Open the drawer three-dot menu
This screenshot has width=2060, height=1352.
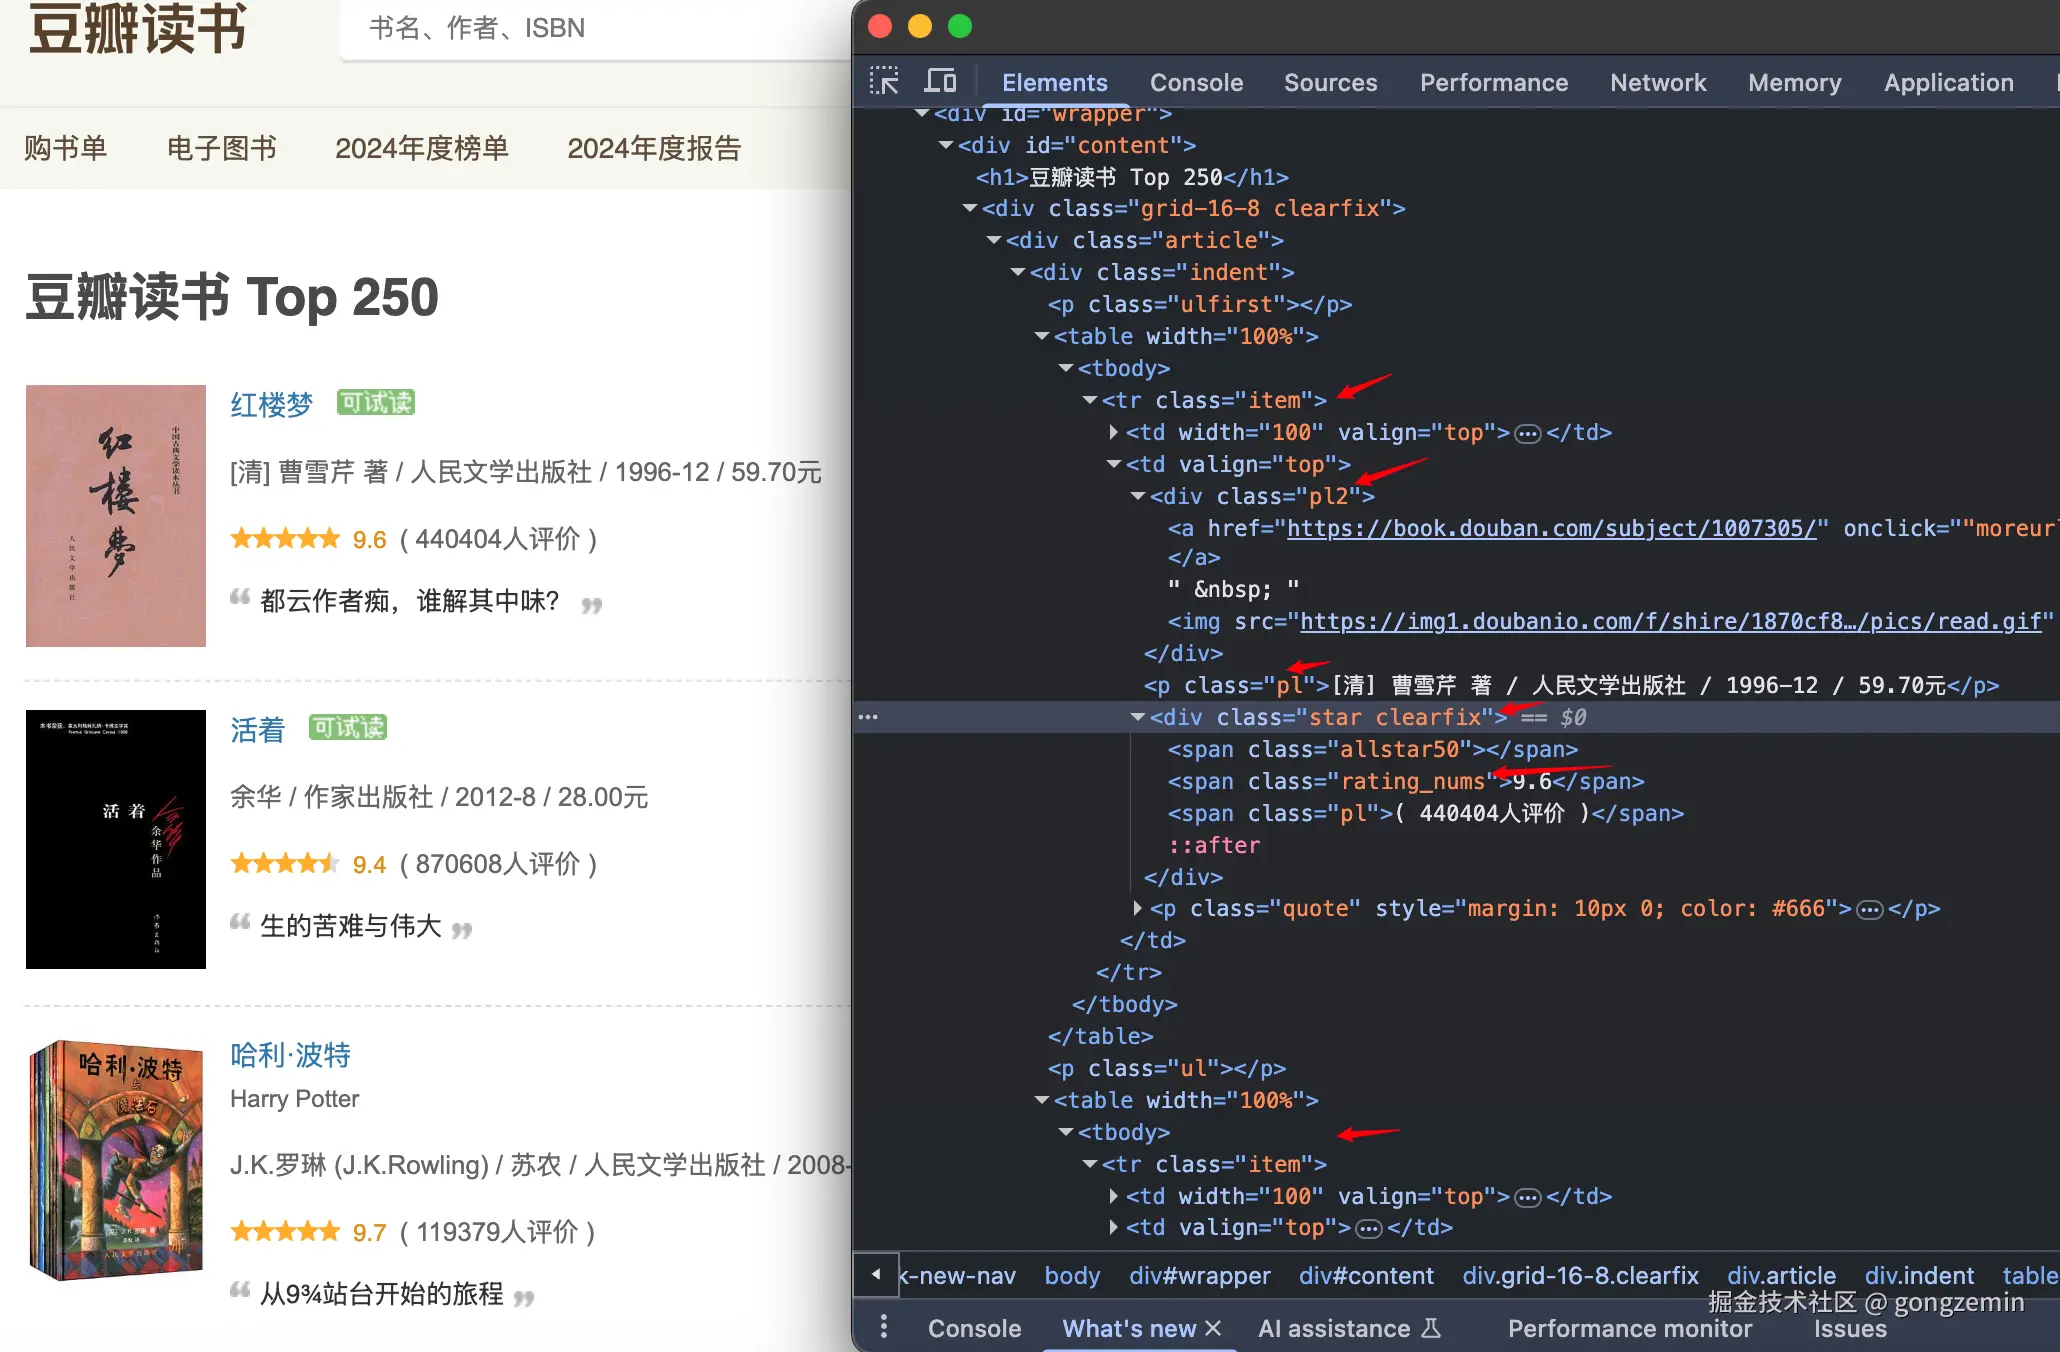pyautogui.click(x=883, y=1328)
